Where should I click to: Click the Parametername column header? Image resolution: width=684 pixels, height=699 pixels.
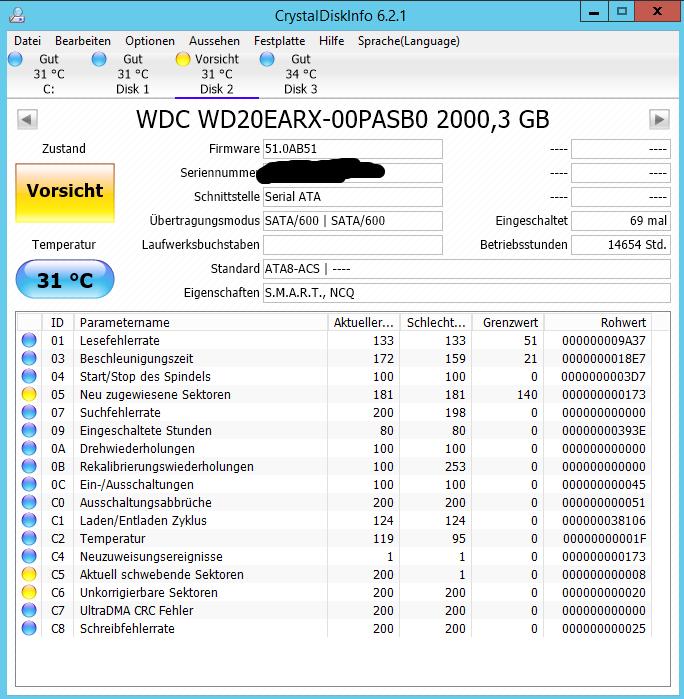(201, 322)
